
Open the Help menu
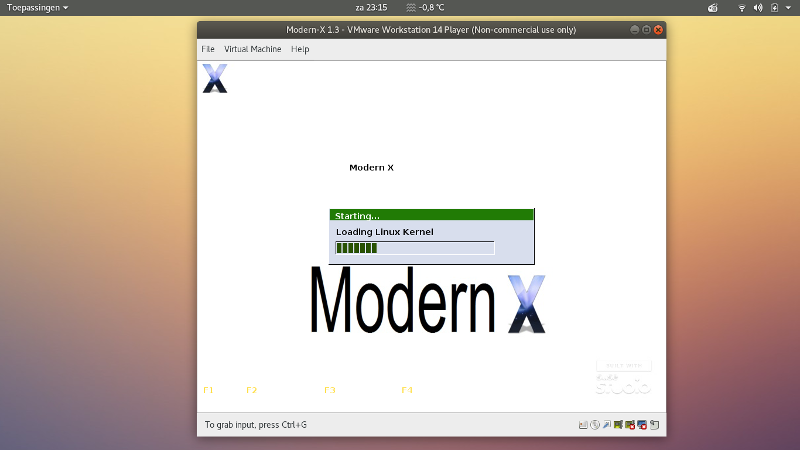[x=300, y=49]
